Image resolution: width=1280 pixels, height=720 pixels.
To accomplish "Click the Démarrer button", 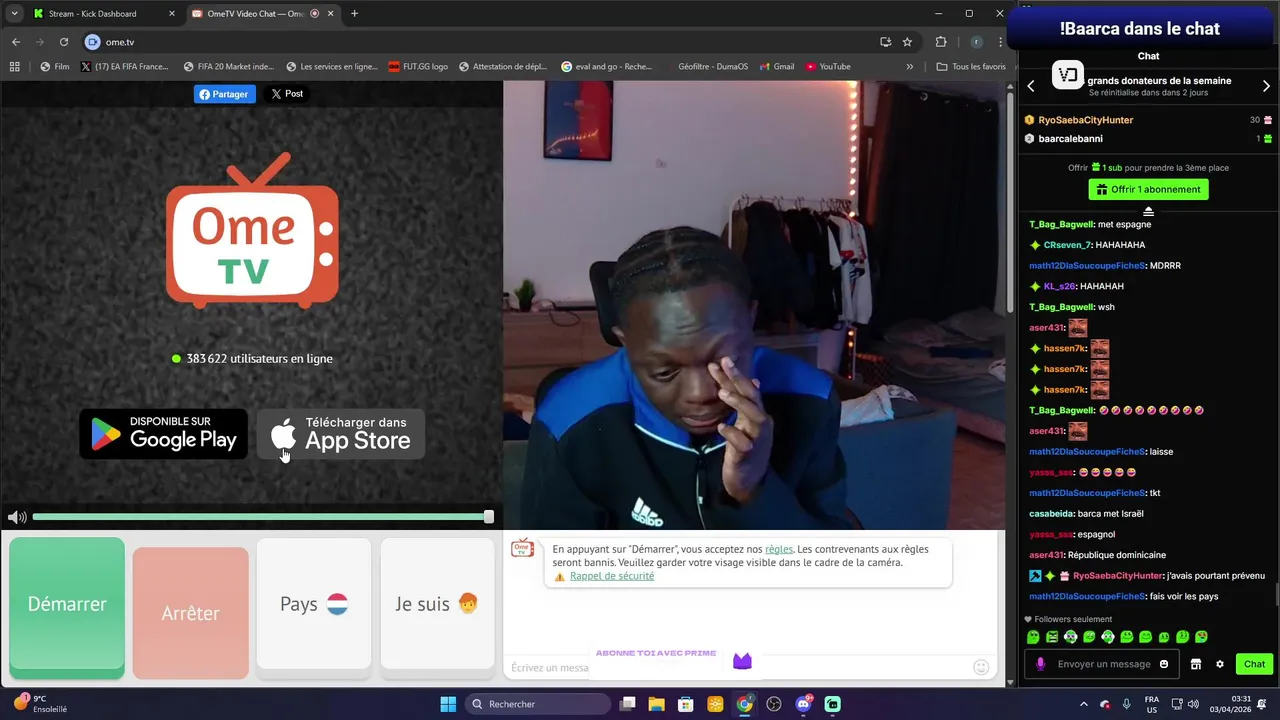I will [67, 605].
